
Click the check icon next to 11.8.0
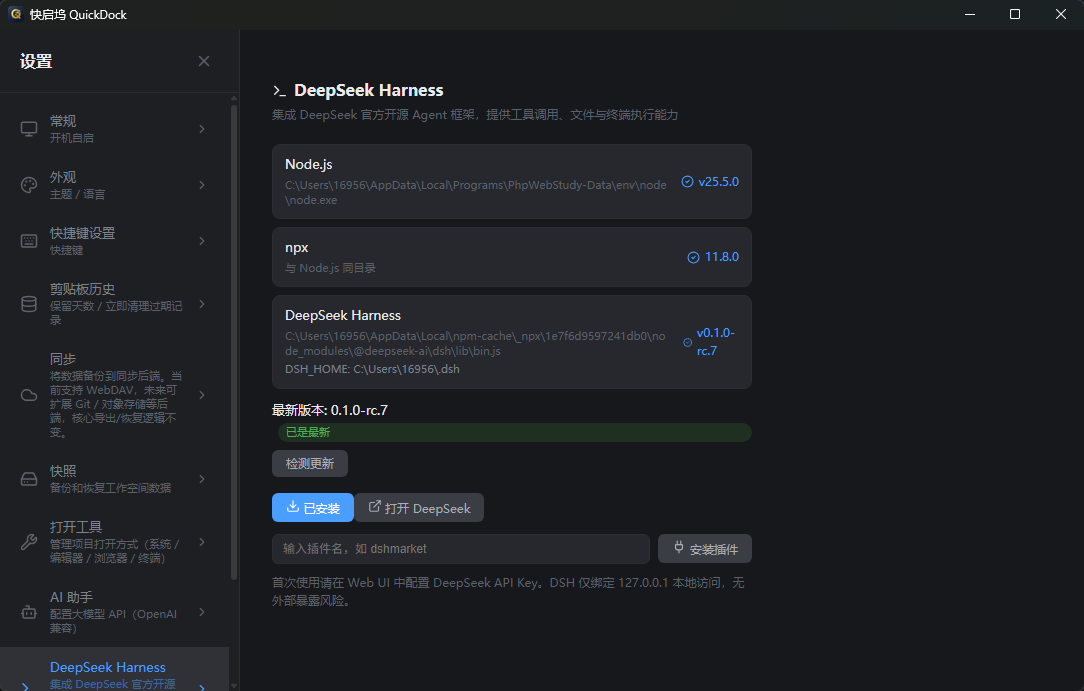coord(693,257)
